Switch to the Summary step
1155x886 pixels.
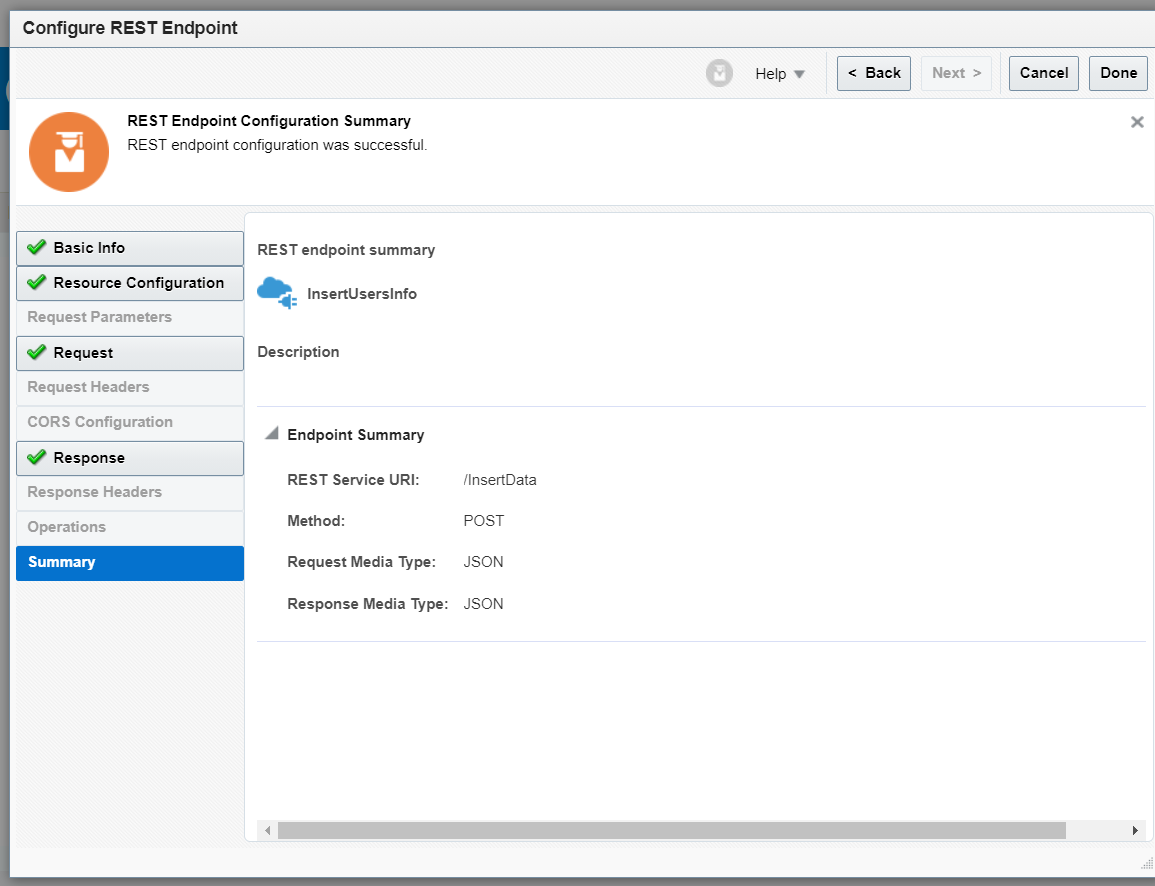click(62, 562)
